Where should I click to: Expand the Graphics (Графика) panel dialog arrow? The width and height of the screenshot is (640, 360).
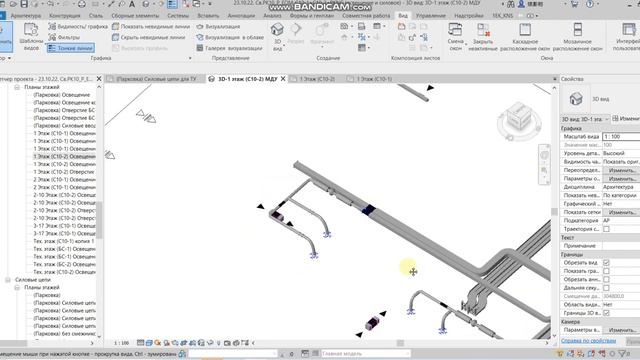[x=190, y=58]
